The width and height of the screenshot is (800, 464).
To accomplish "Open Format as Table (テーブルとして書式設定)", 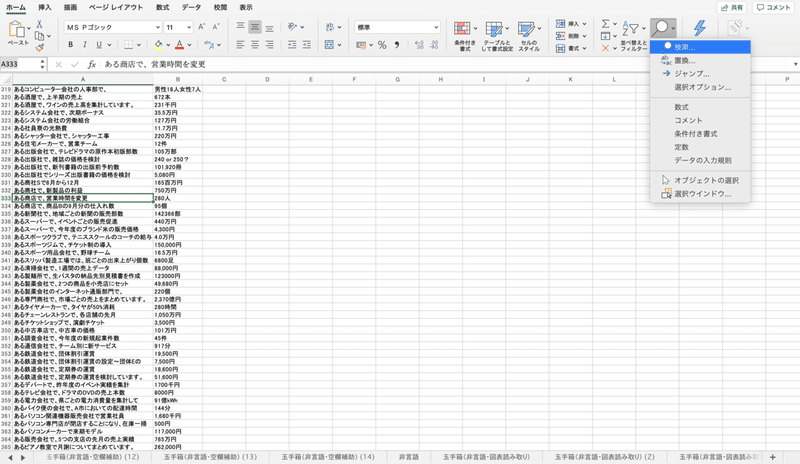I will pos(497,36).
